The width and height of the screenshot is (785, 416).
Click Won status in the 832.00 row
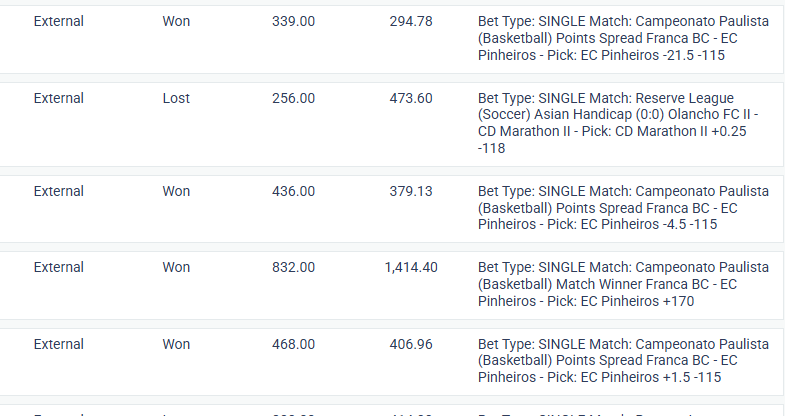tap(176, 267)
